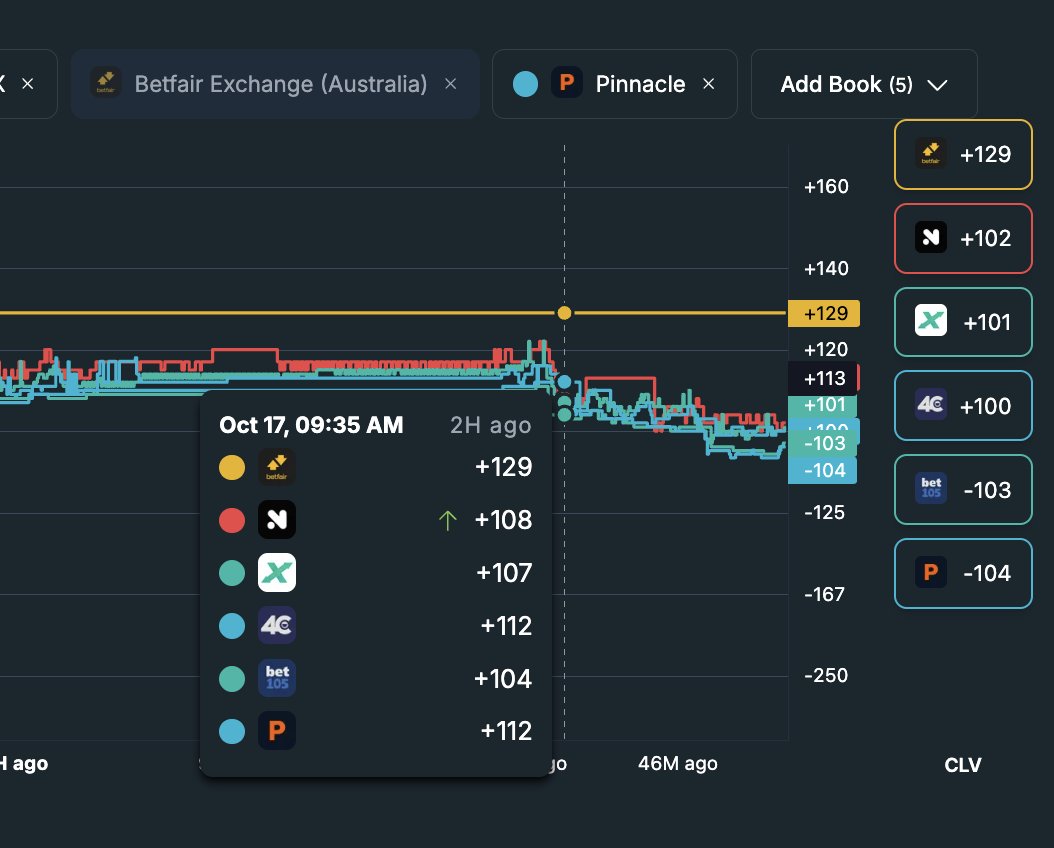Screen dimensions: 1054x848
Task: Select the bet105 -103 odds card
Action: tap(963, 490)
